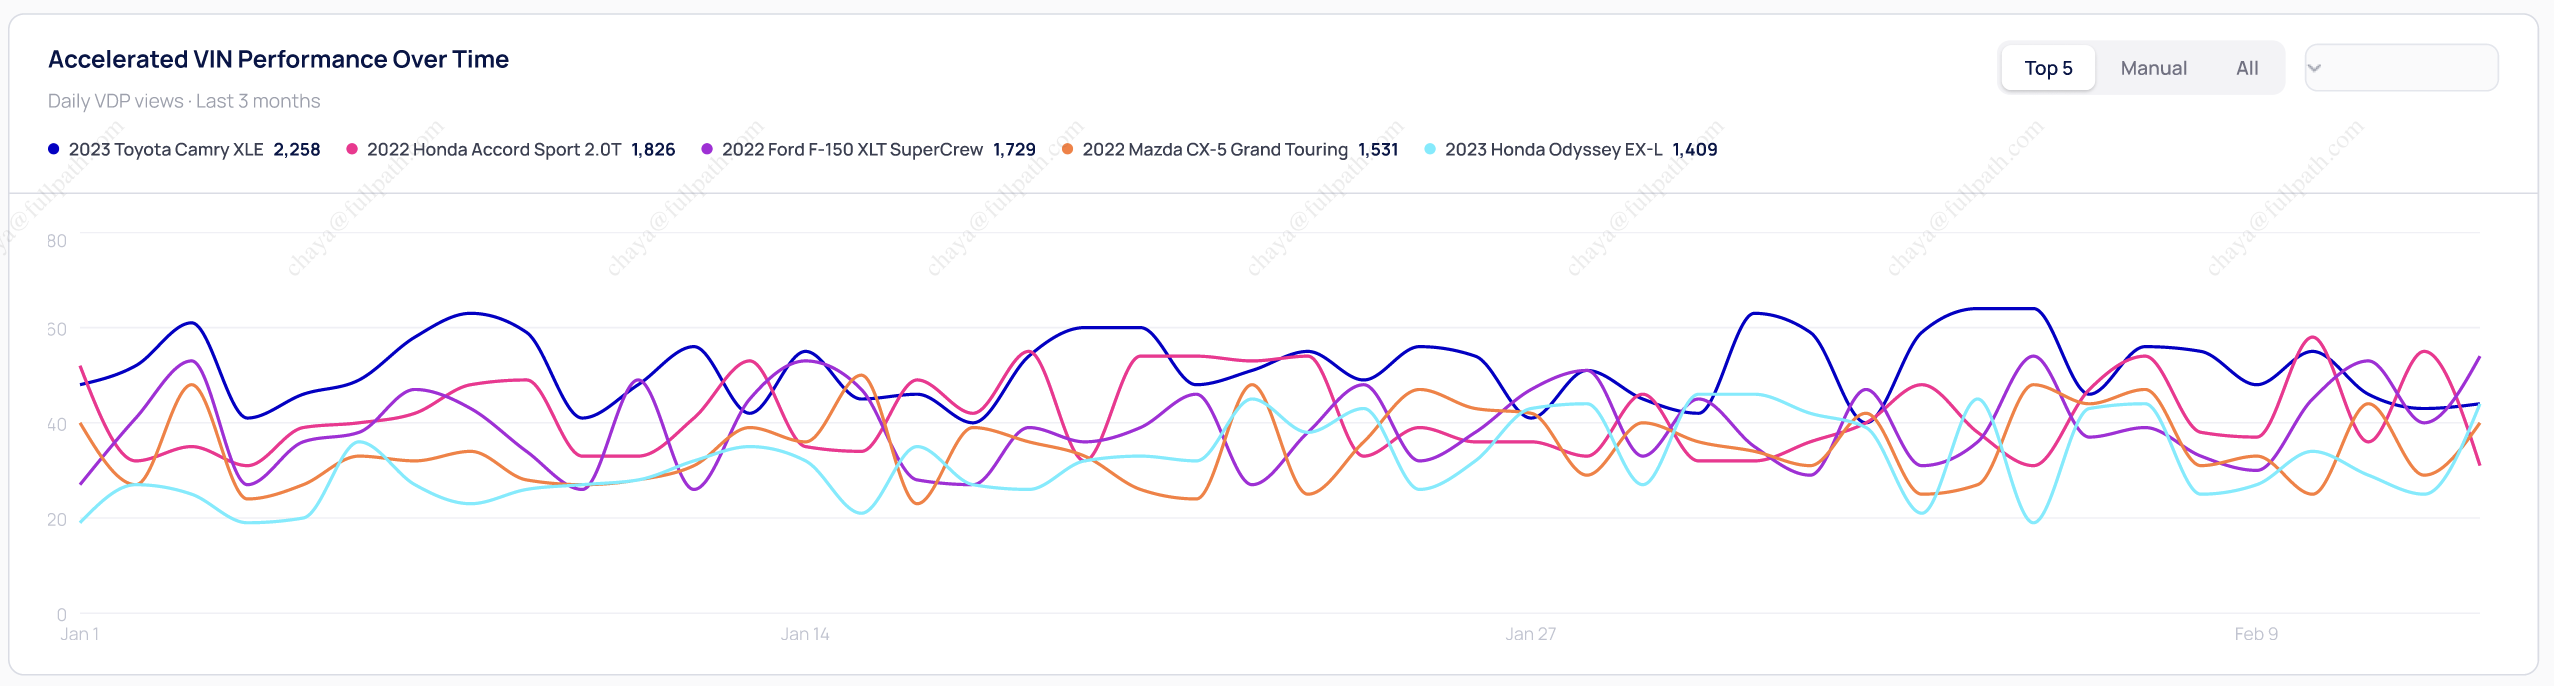Click the pink Honda Accord legend dot
The image size is (2554, 686).
(352, 149)
